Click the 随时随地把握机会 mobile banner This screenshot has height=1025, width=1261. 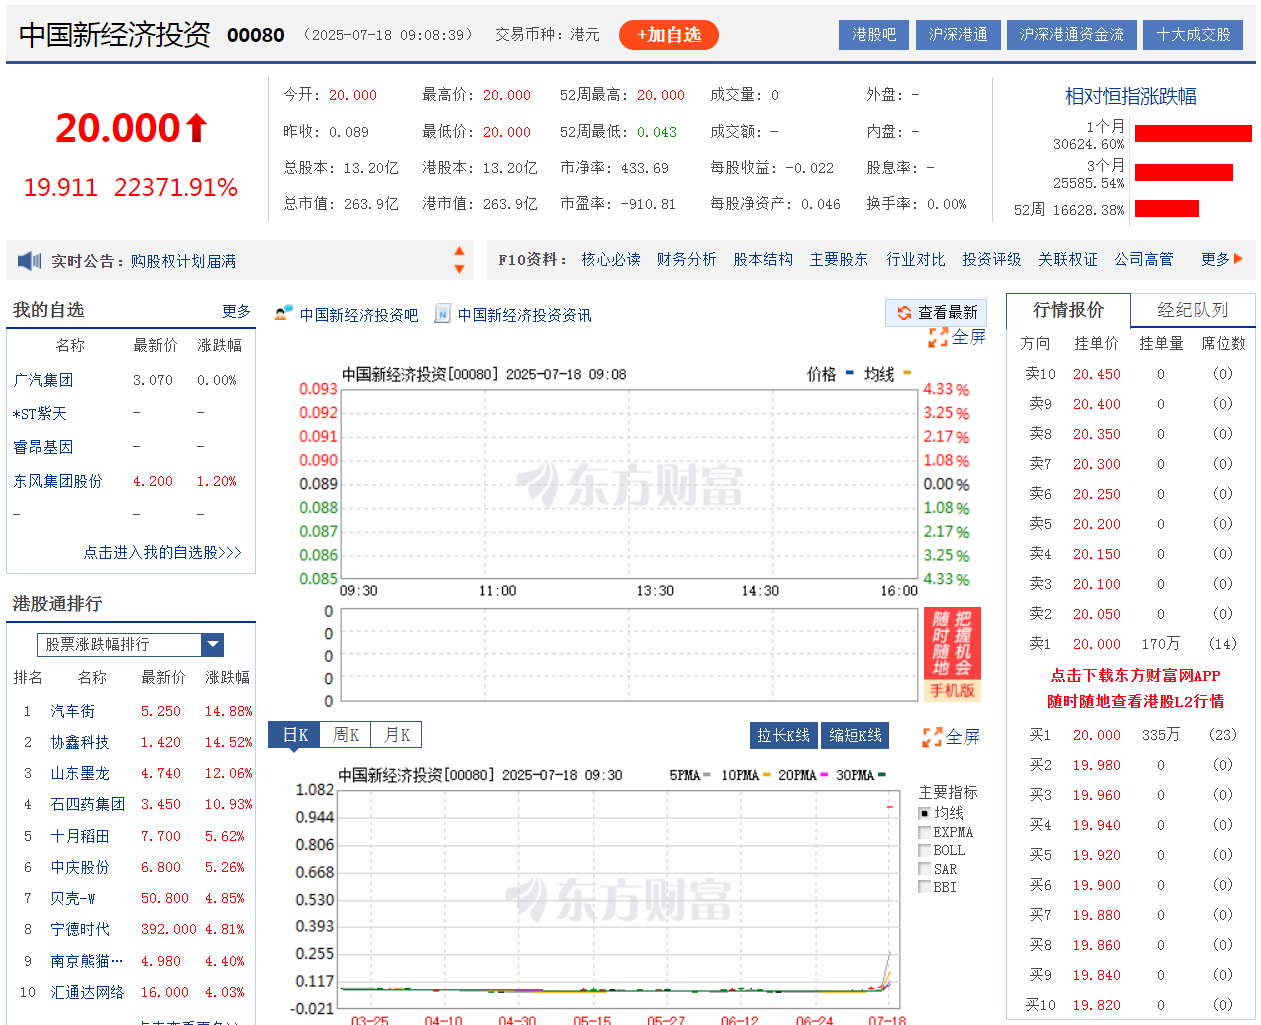(951, 654)
